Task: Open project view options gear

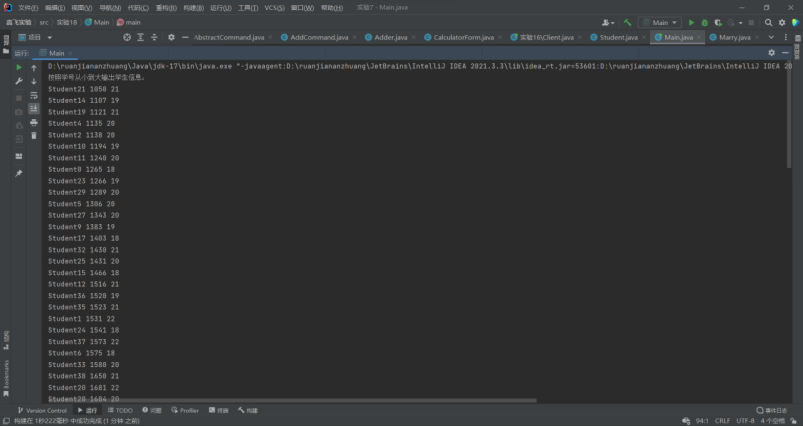Action: pyautogui.click(x=172, y=37)
